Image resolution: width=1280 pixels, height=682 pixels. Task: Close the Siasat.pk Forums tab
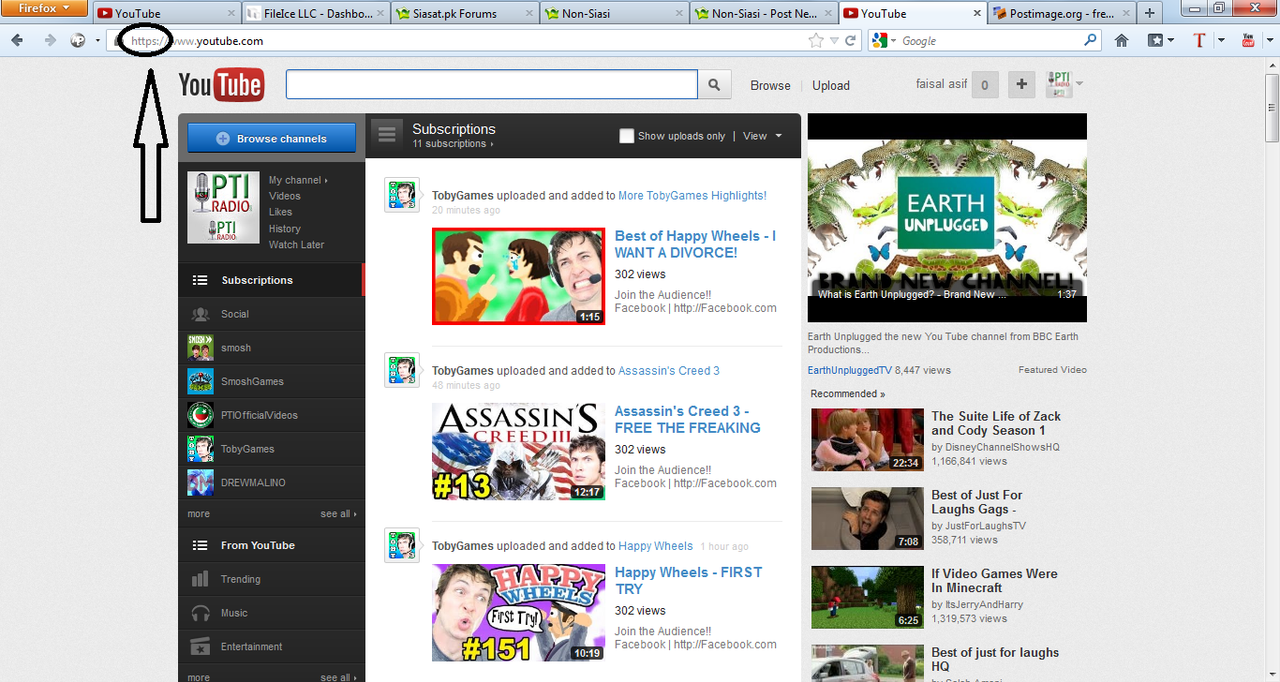pos(528,14)
